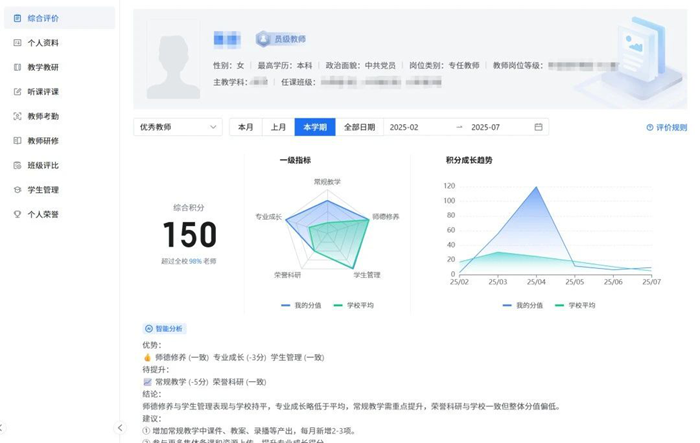The image size is (700, 443).
Task: Click the 教师考勤 attendance icon
Action: 17,116
